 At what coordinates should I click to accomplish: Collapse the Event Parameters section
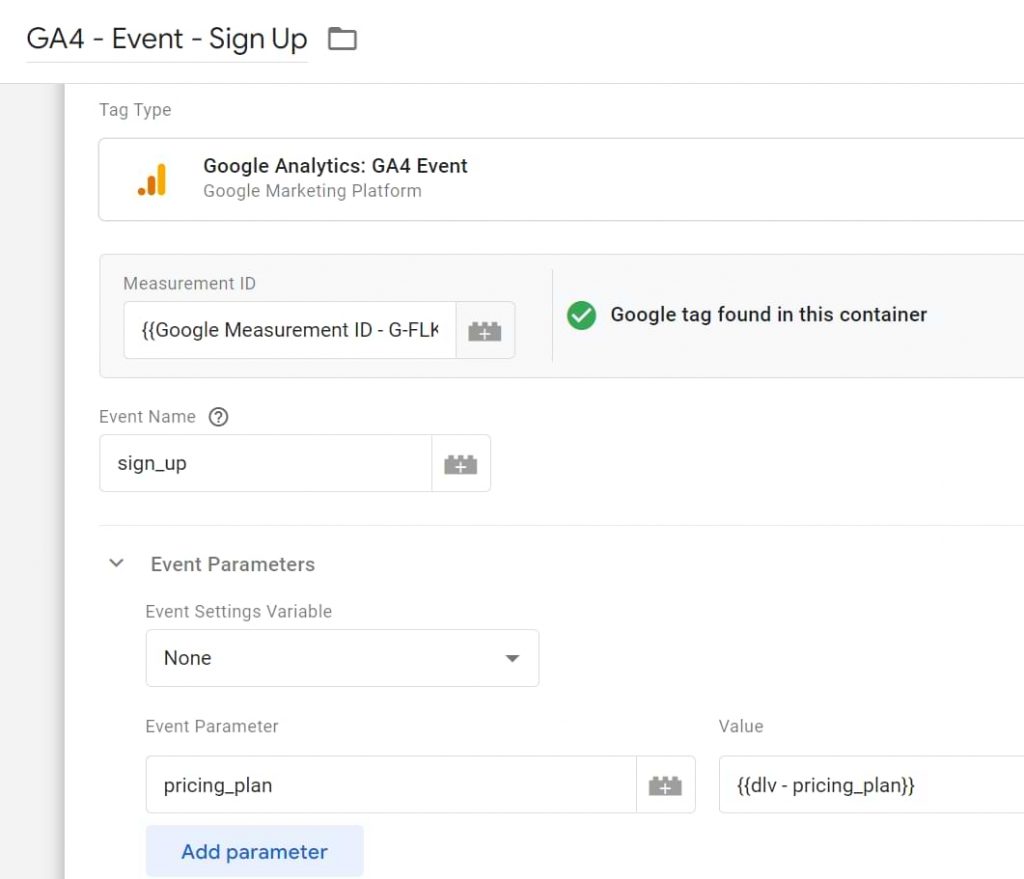pos(116,563)
